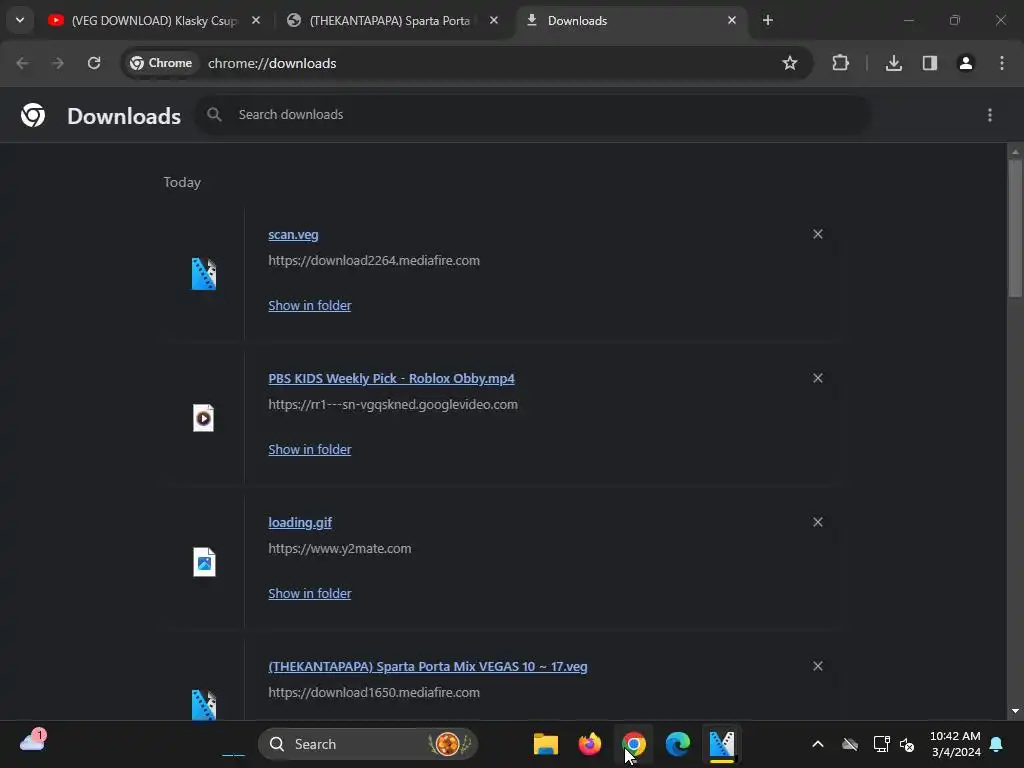Screen dimensions: 1024x768
Task: Open File Explorer from the taskbar
Action: tap(546, 744)
